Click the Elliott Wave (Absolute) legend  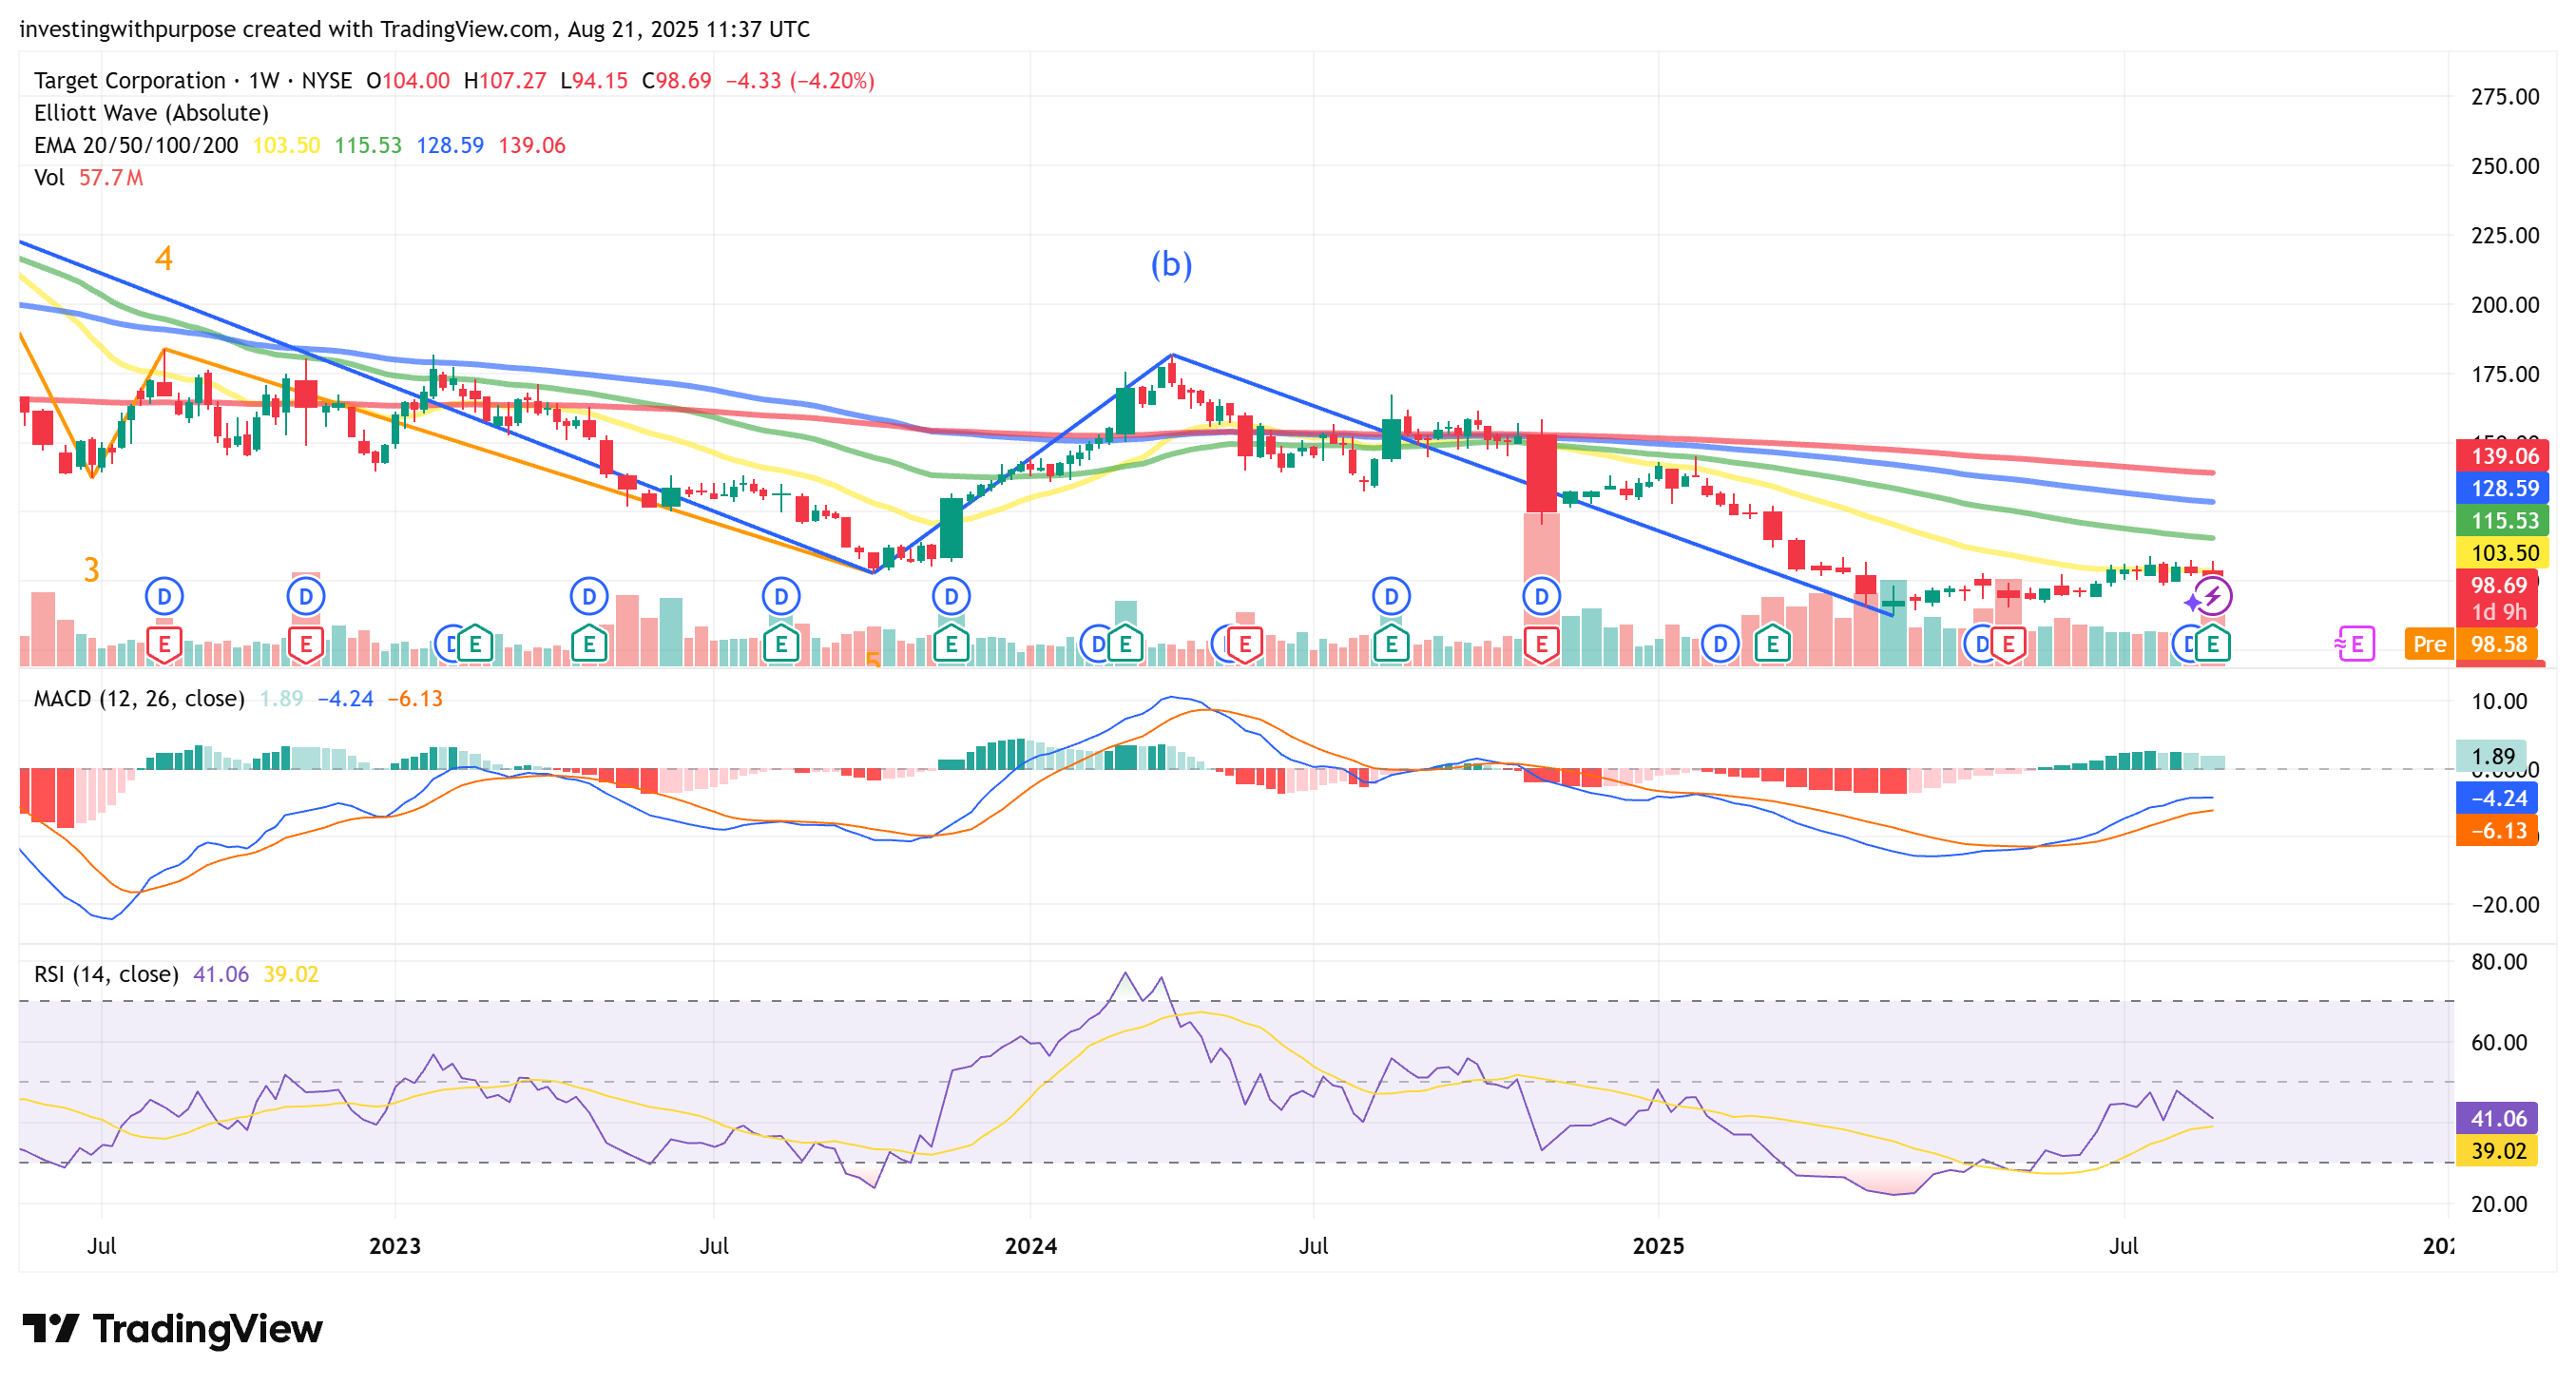(151, 113)
